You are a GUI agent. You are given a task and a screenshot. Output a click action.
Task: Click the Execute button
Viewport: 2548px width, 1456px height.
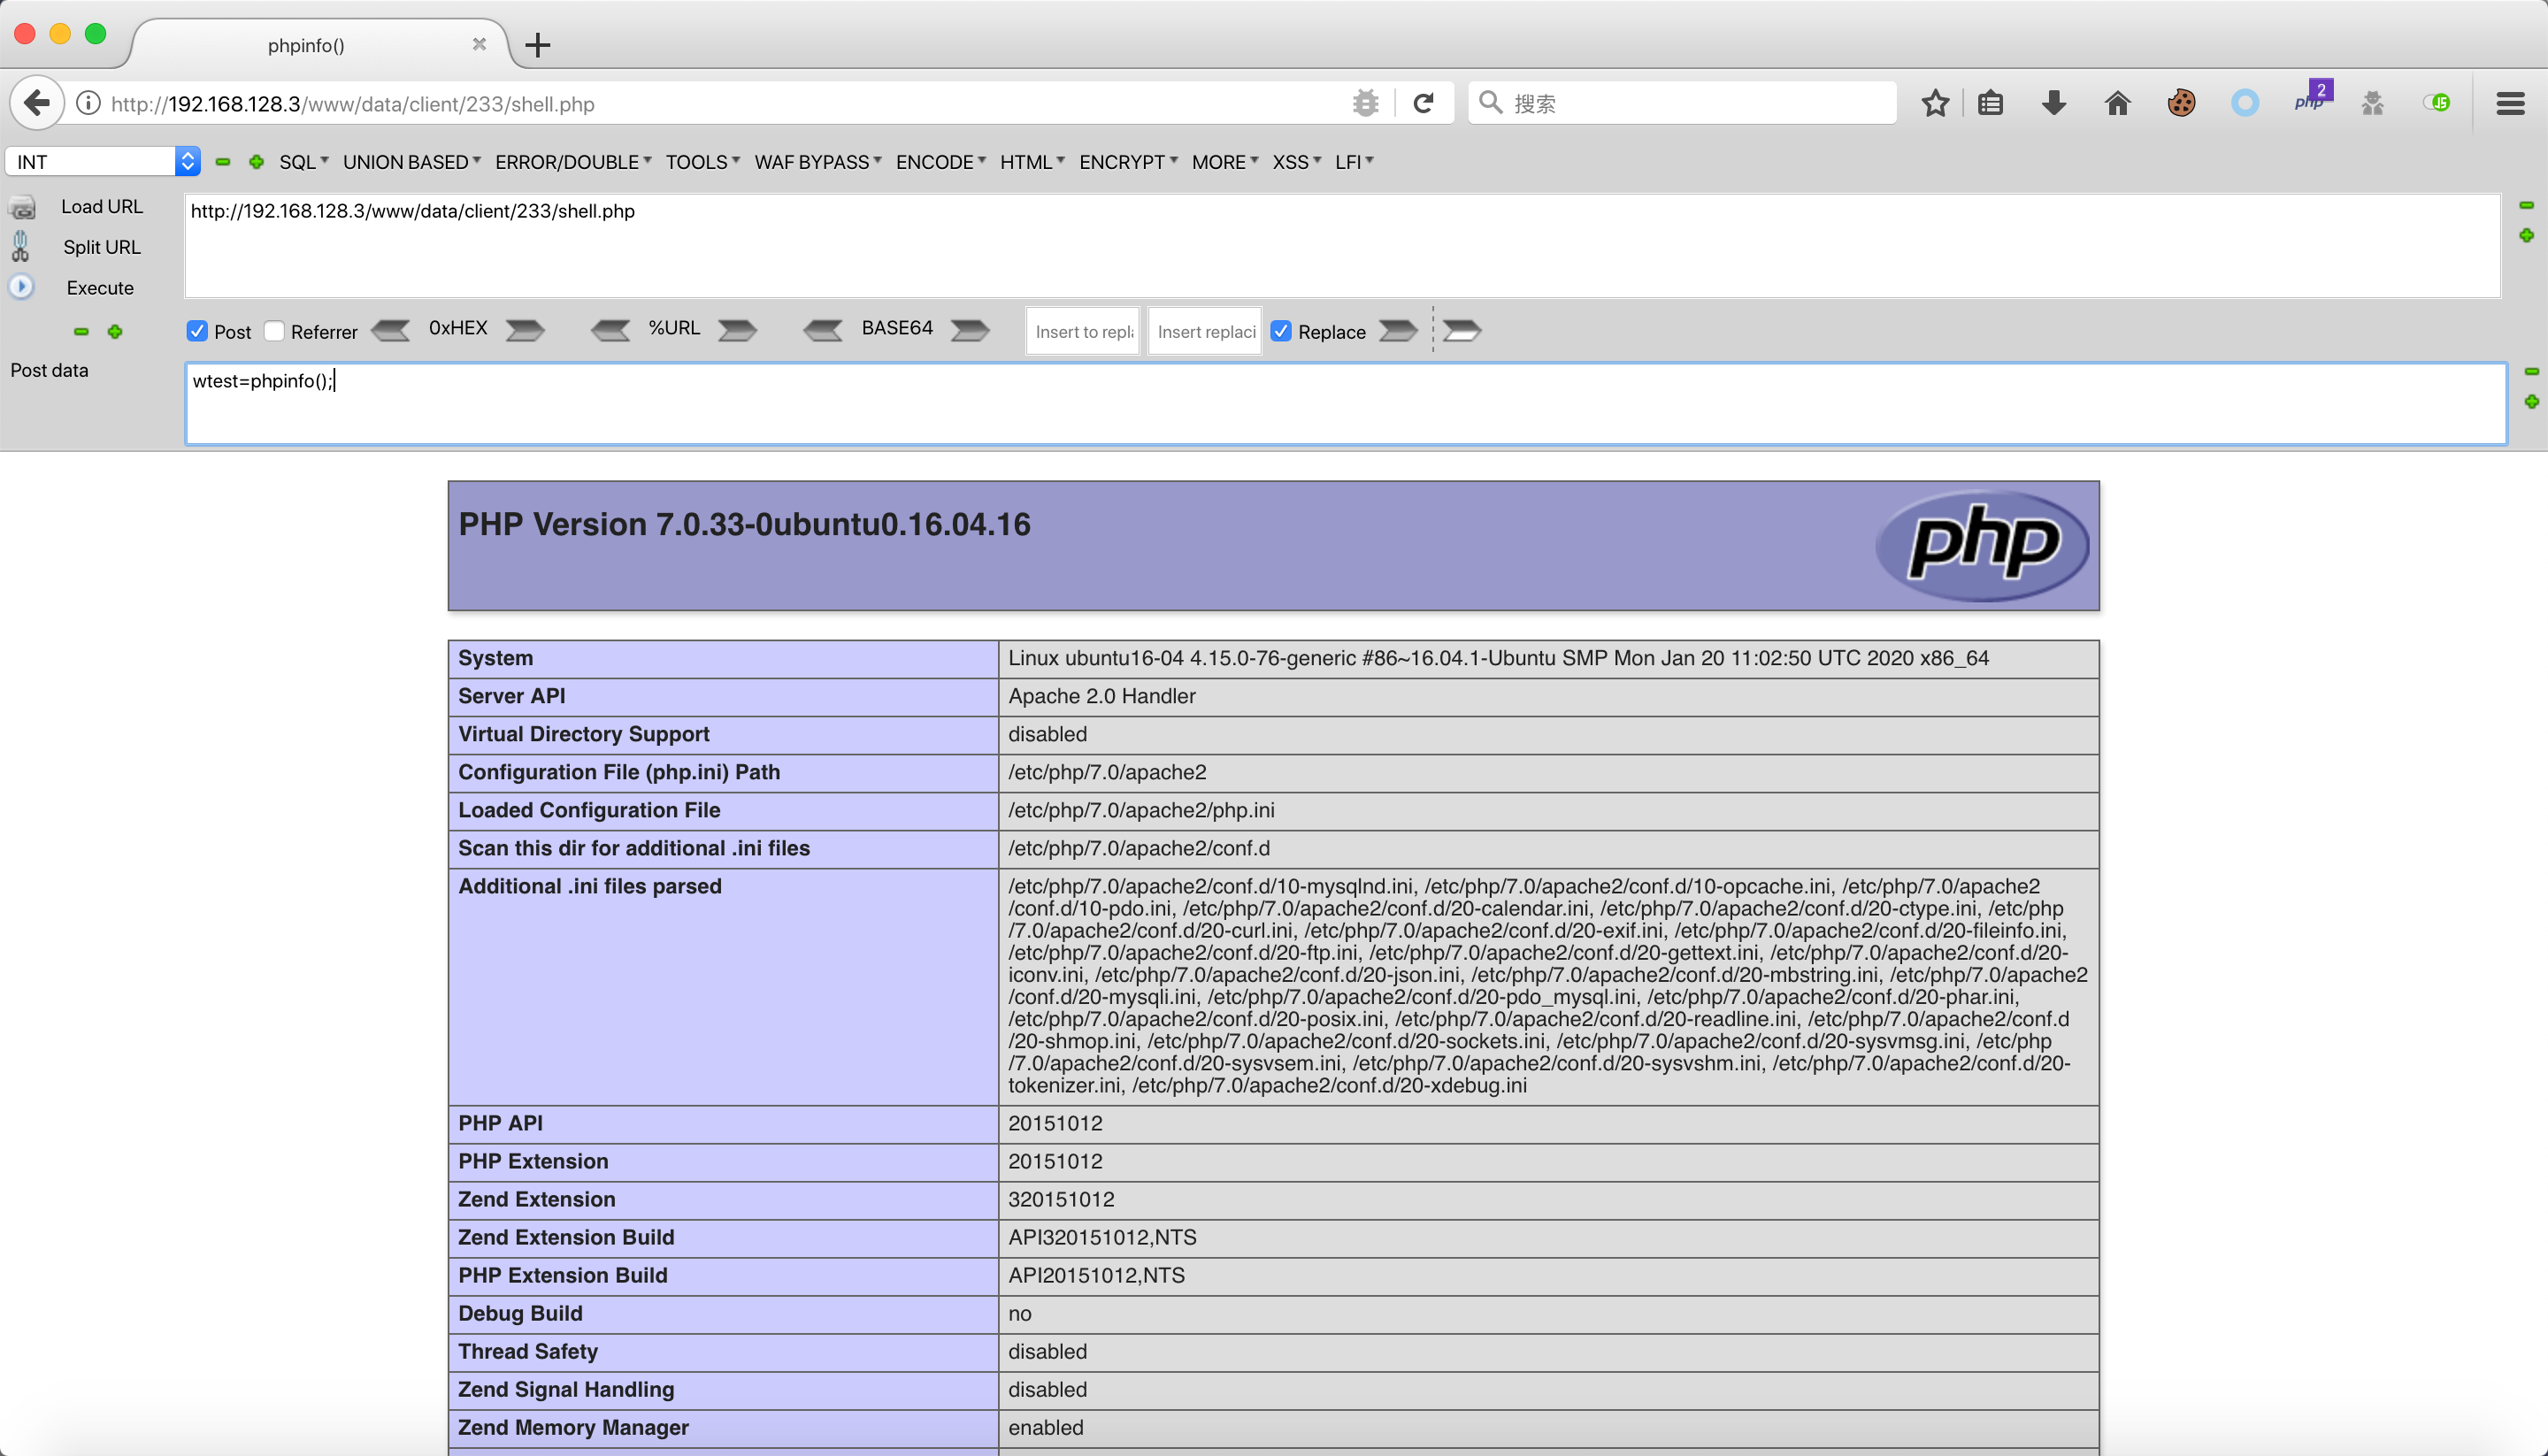[x=99, y=288]
